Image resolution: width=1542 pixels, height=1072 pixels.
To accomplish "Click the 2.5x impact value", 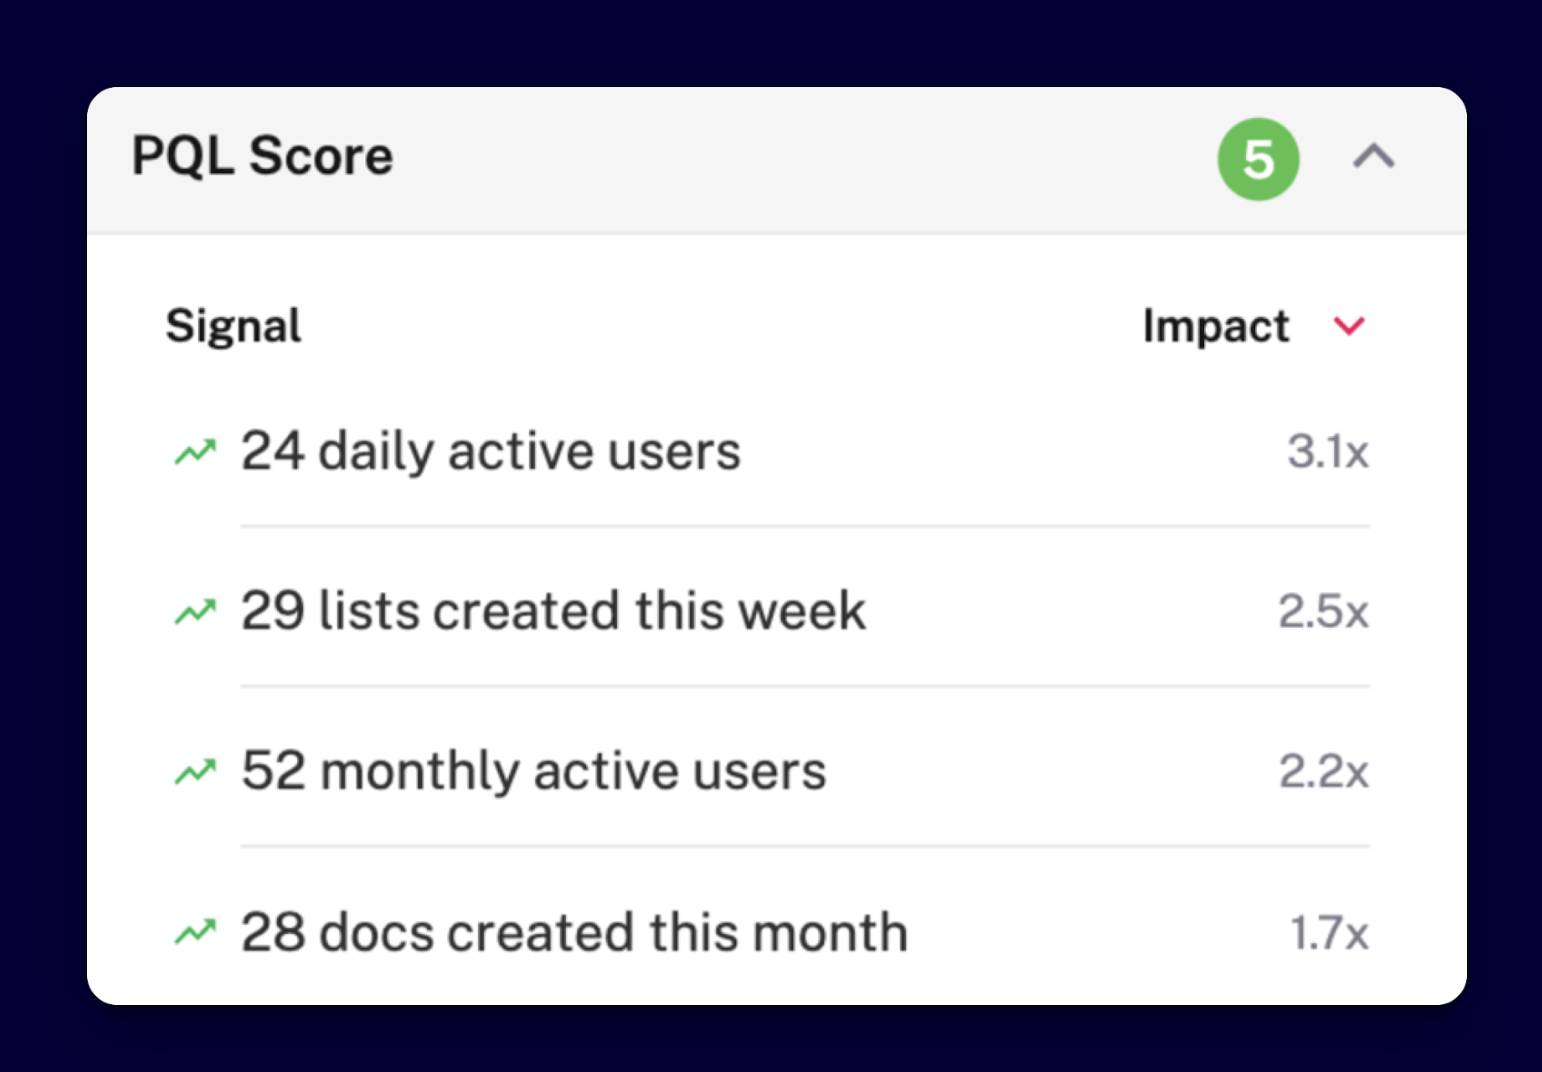I will point(1323,611).
